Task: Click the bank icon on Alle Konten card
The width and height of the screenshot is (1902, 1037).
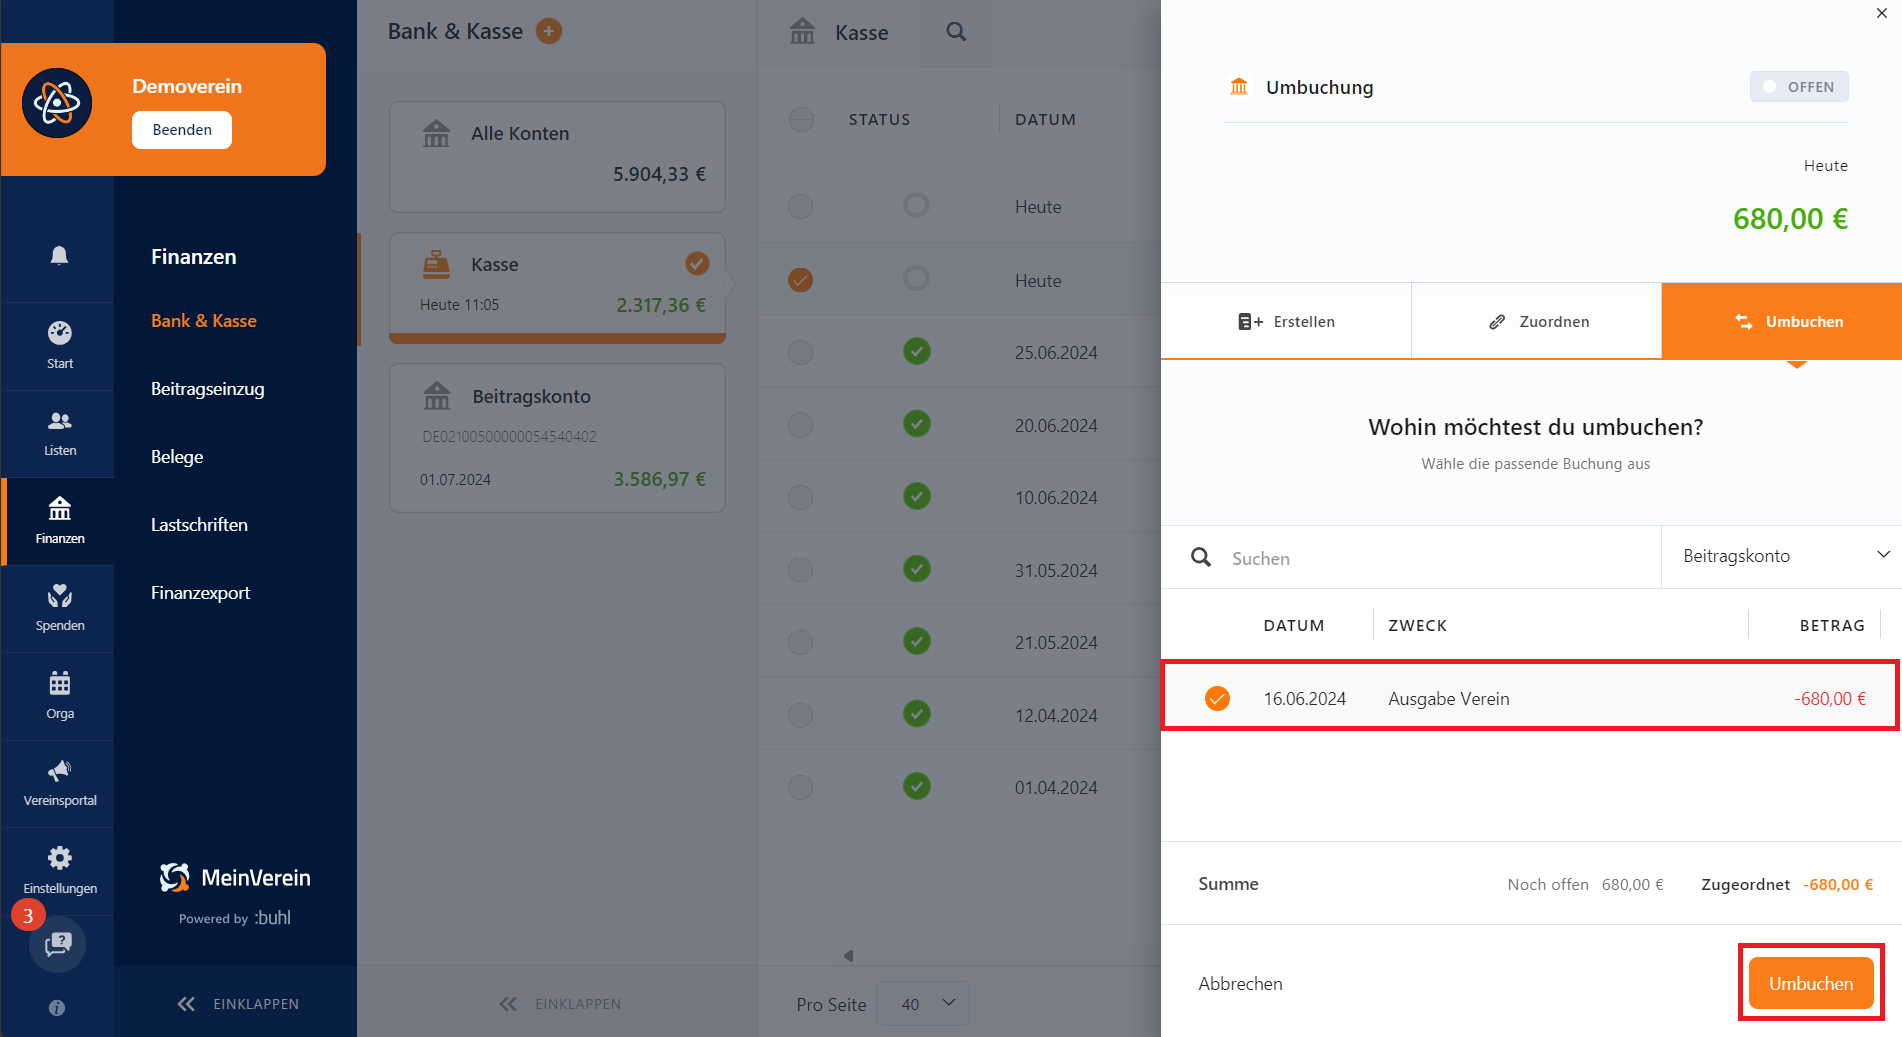Action: (x=436, y=133)
